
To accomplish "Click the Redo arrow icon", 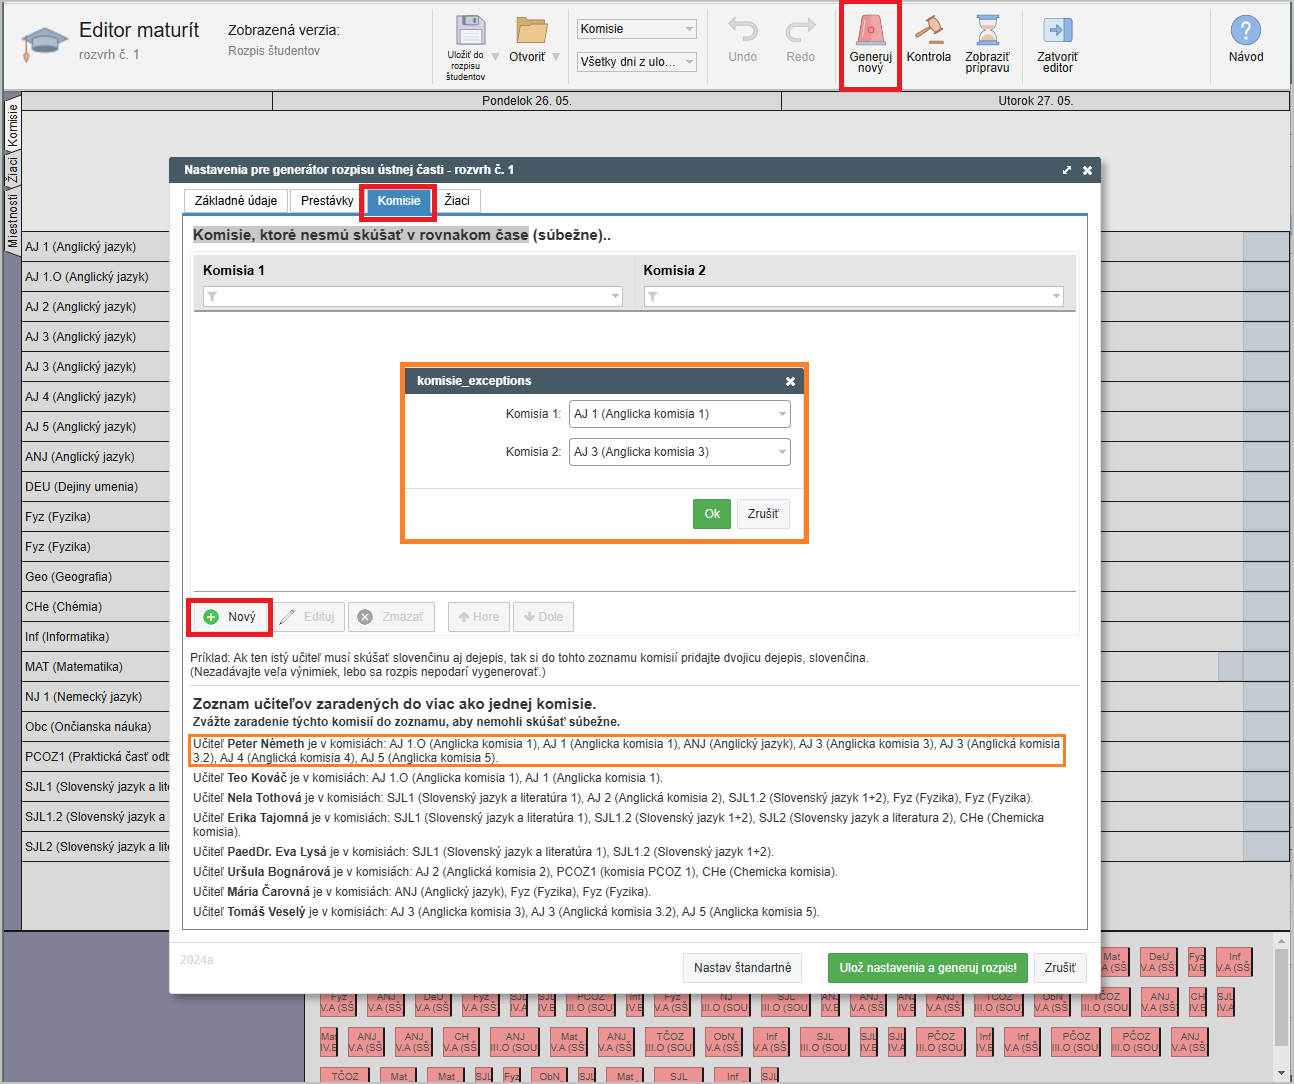I will click(800, 30).
